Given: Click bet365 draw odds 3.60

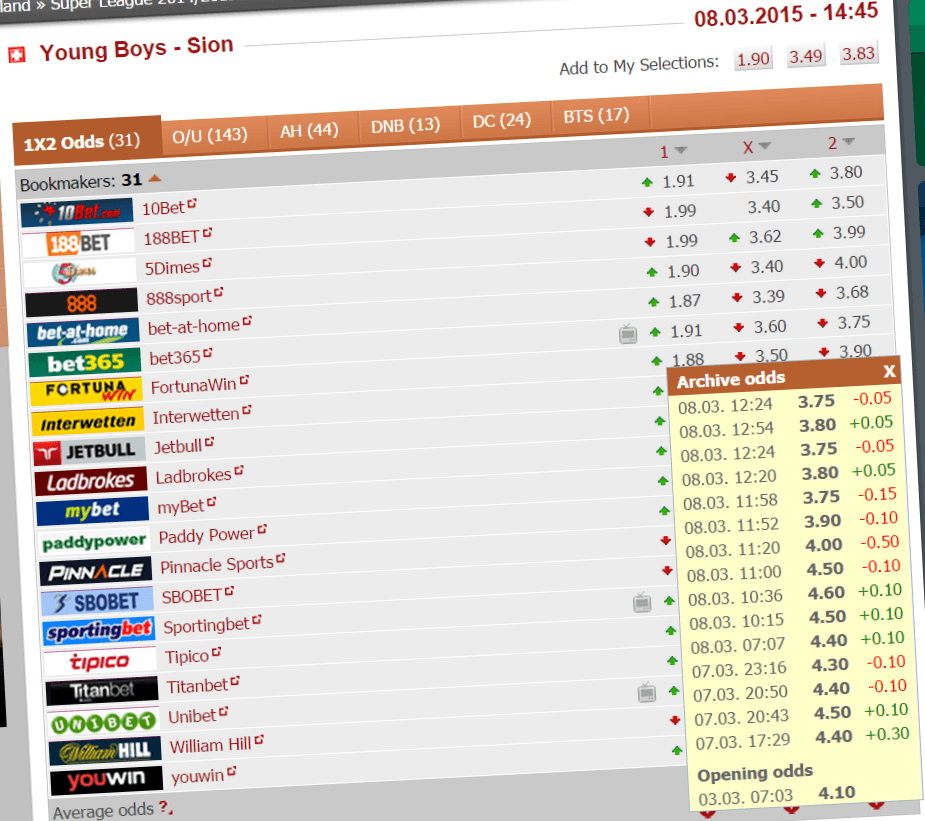Looking at the screenshot, I should click(x=770, y=327).
